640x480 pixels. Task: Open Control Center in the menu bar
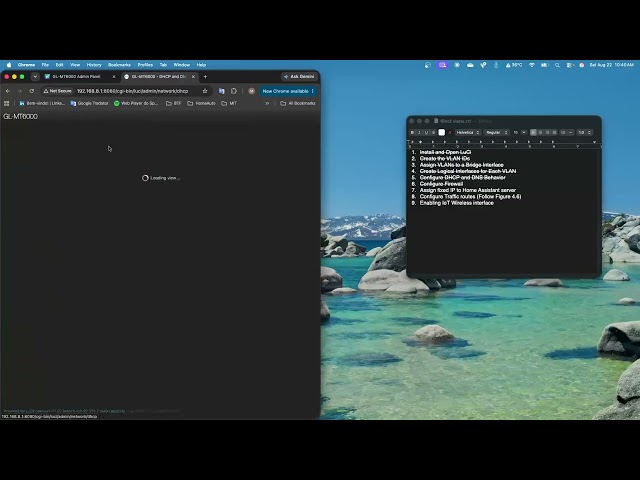coord(570,65)
